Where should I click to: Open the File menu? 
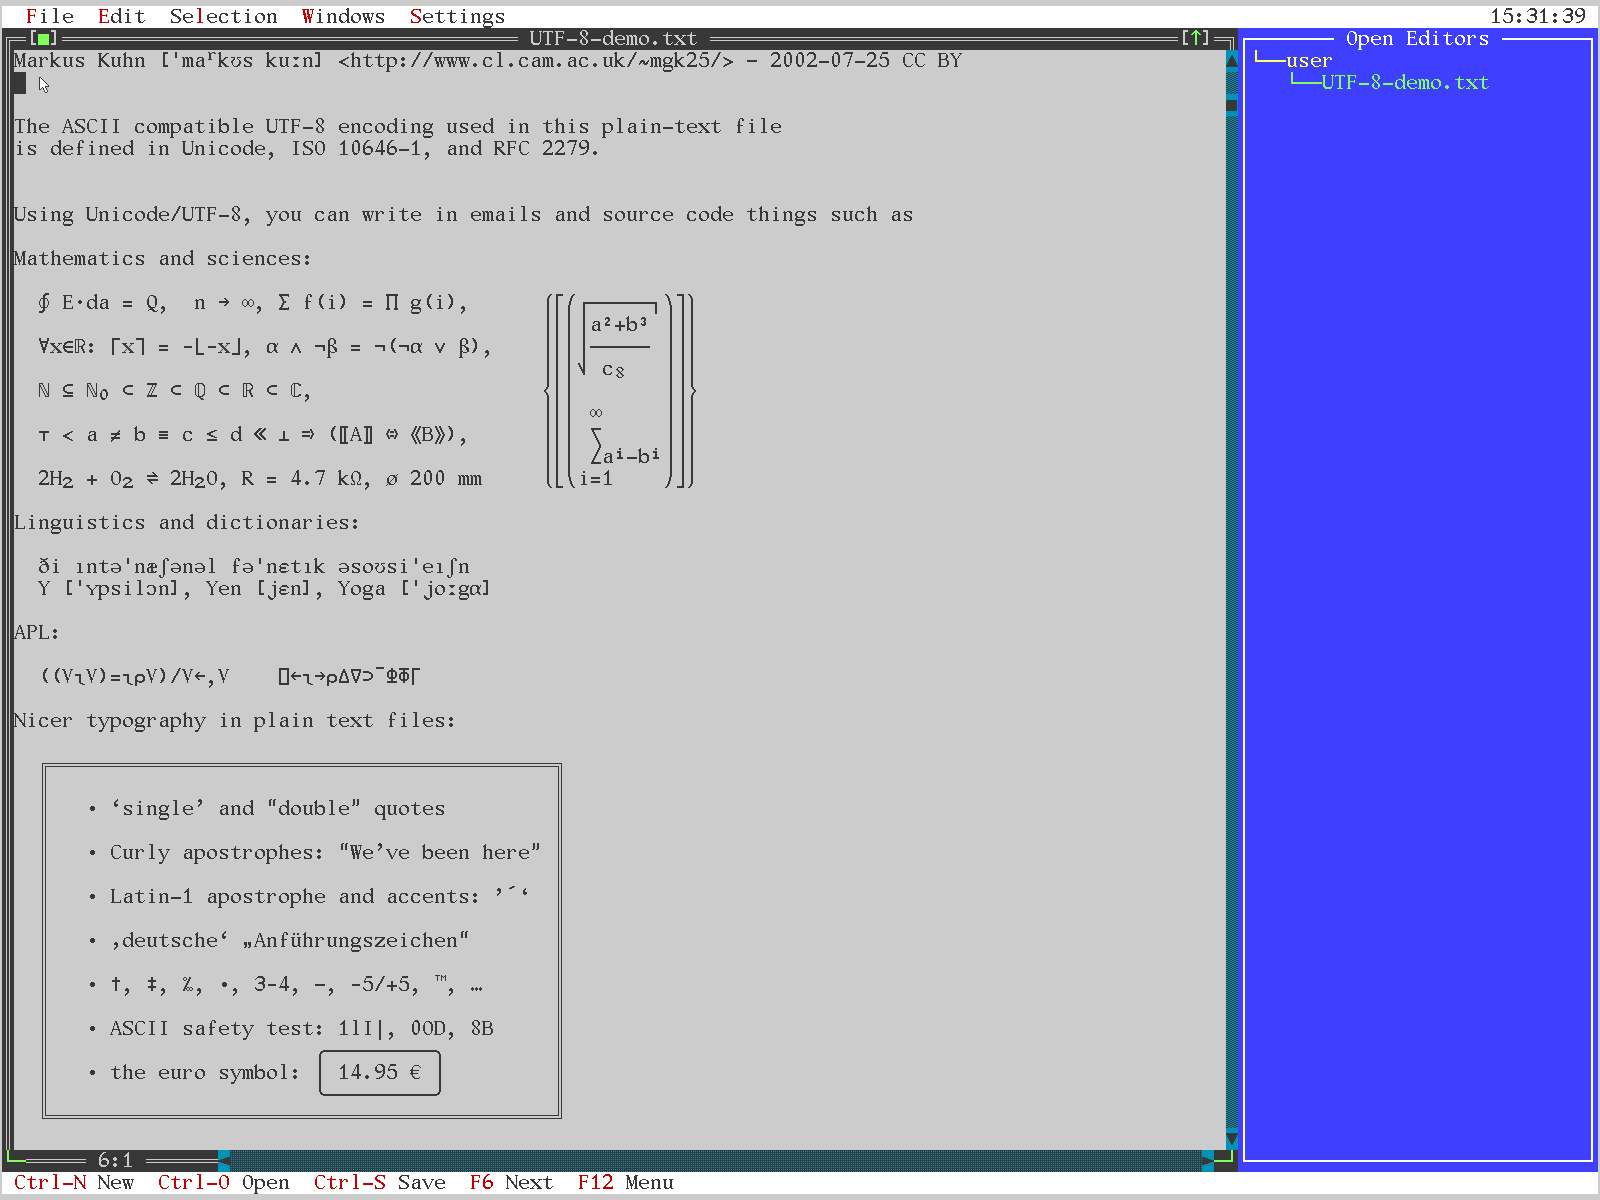tap(50, 16)
